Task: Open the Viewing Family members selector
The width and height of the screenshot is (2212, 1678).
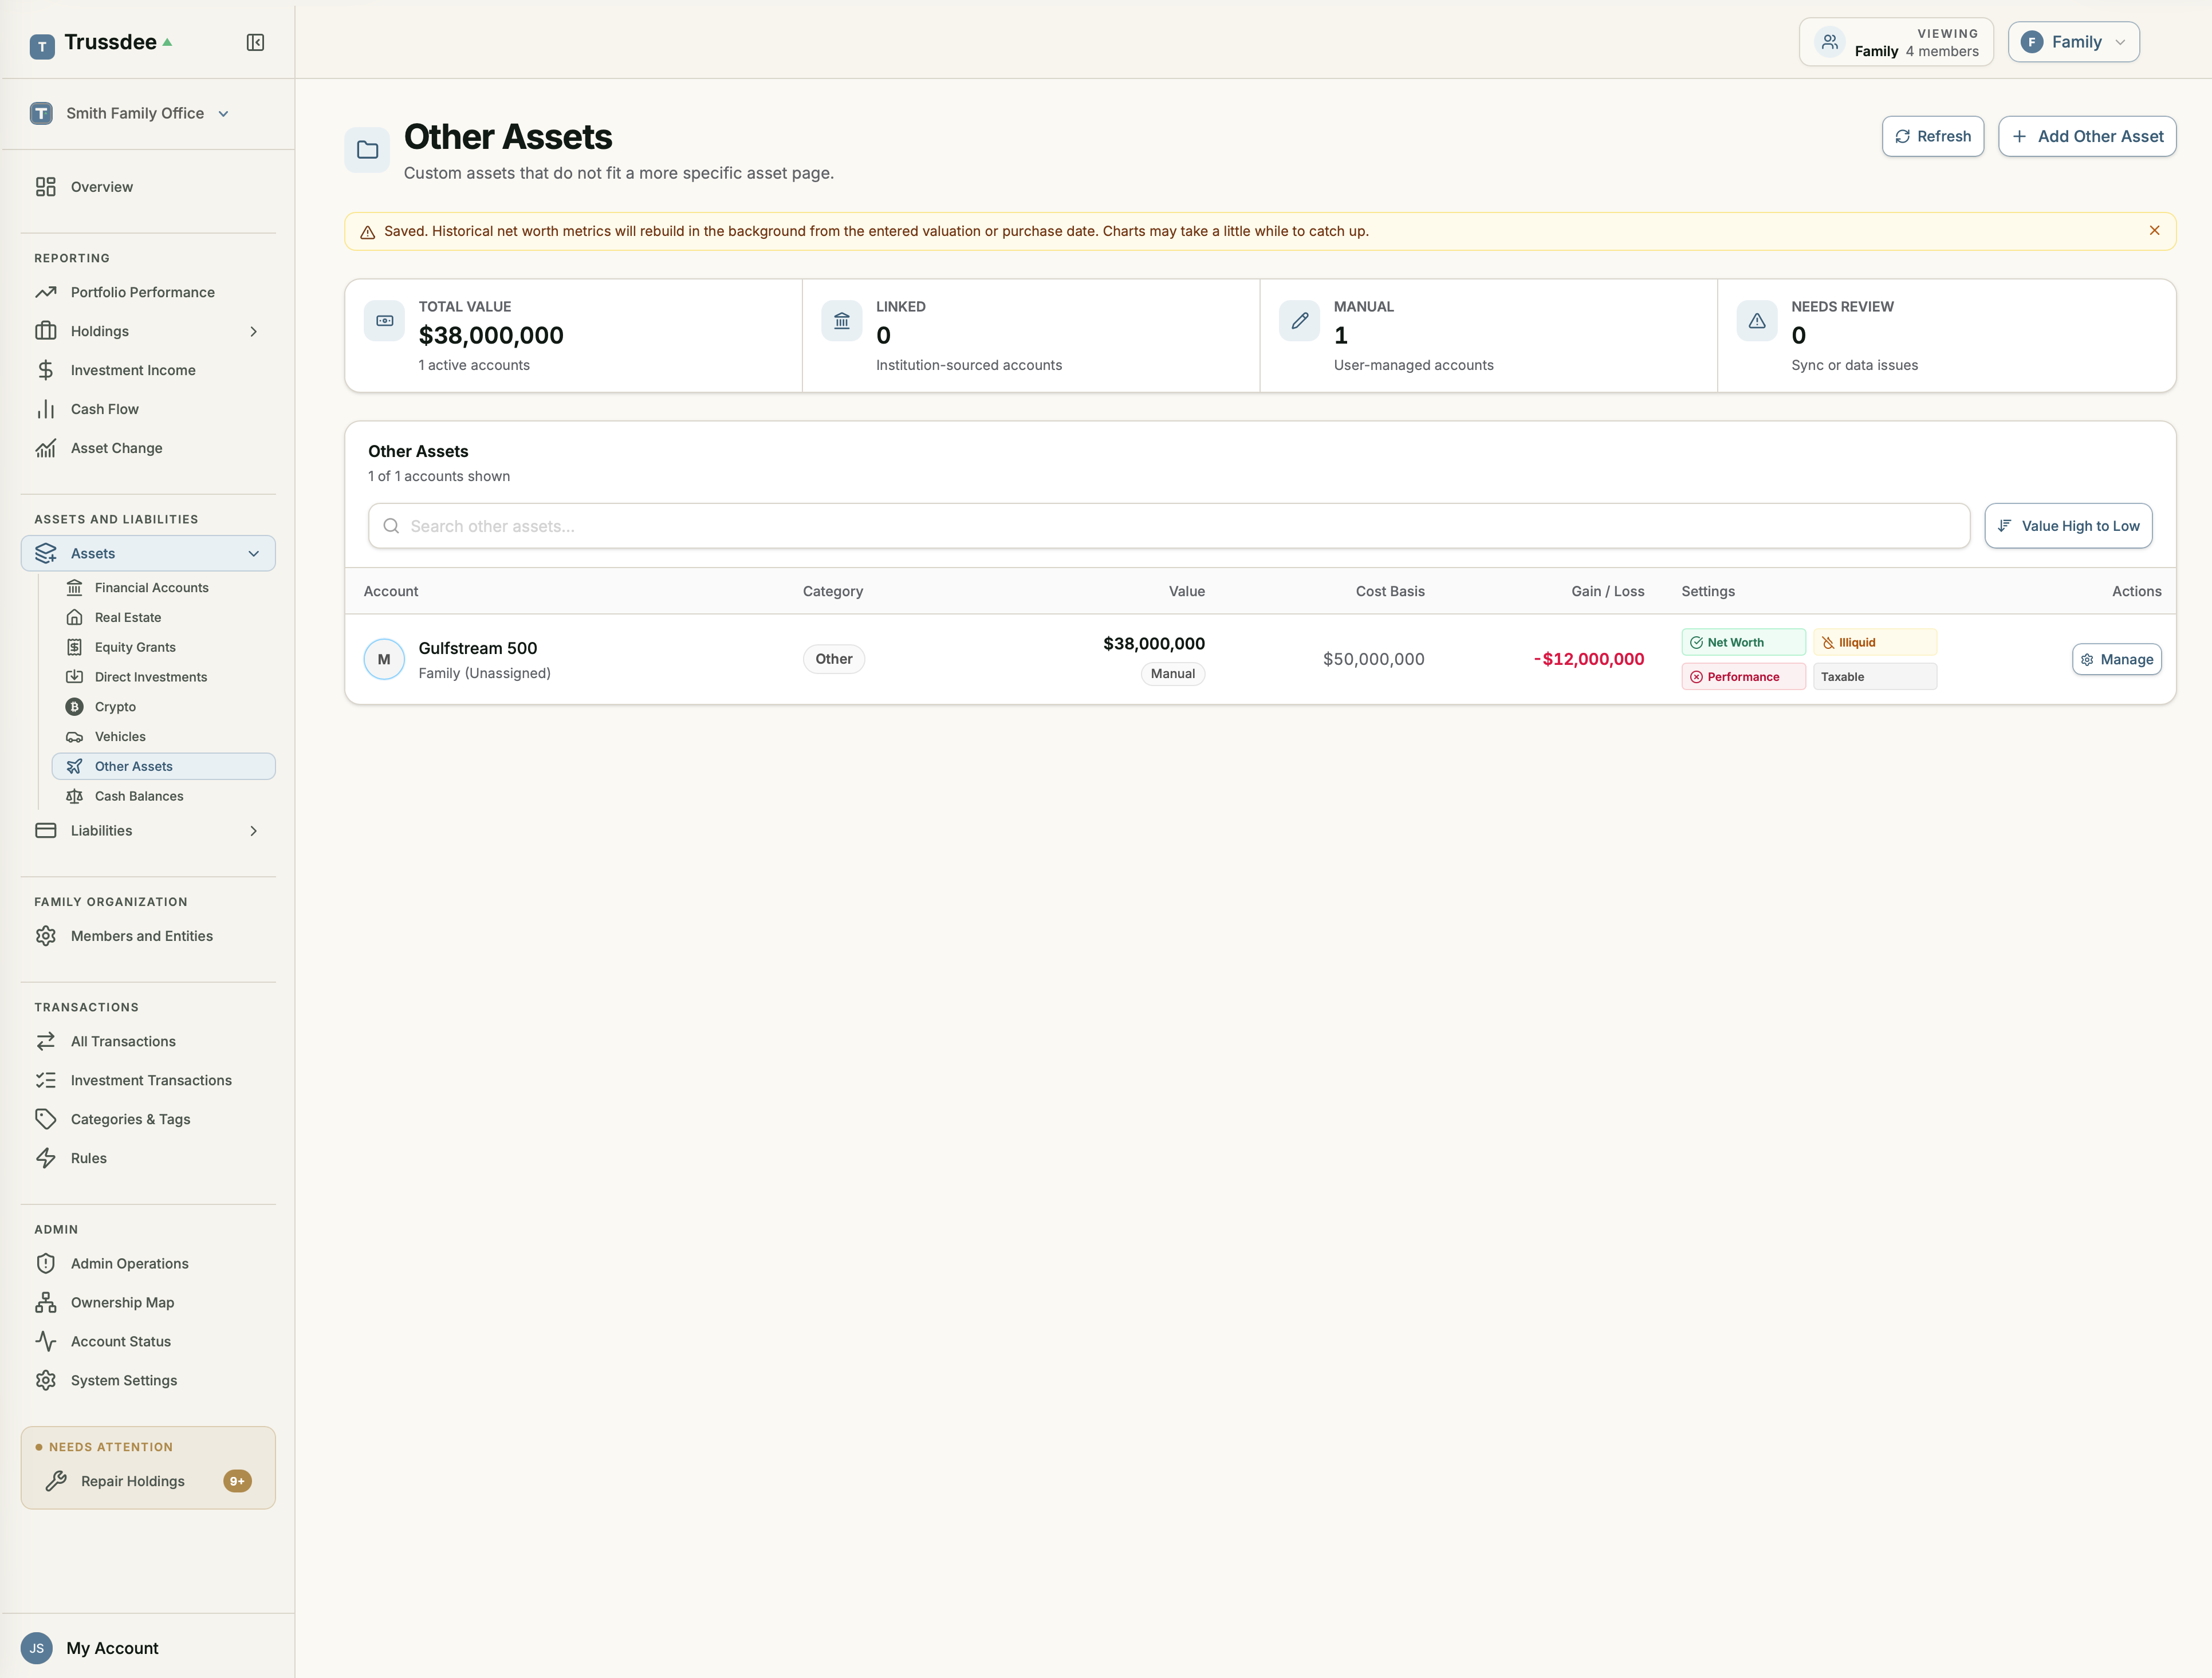Action: tap(1896, 42)
